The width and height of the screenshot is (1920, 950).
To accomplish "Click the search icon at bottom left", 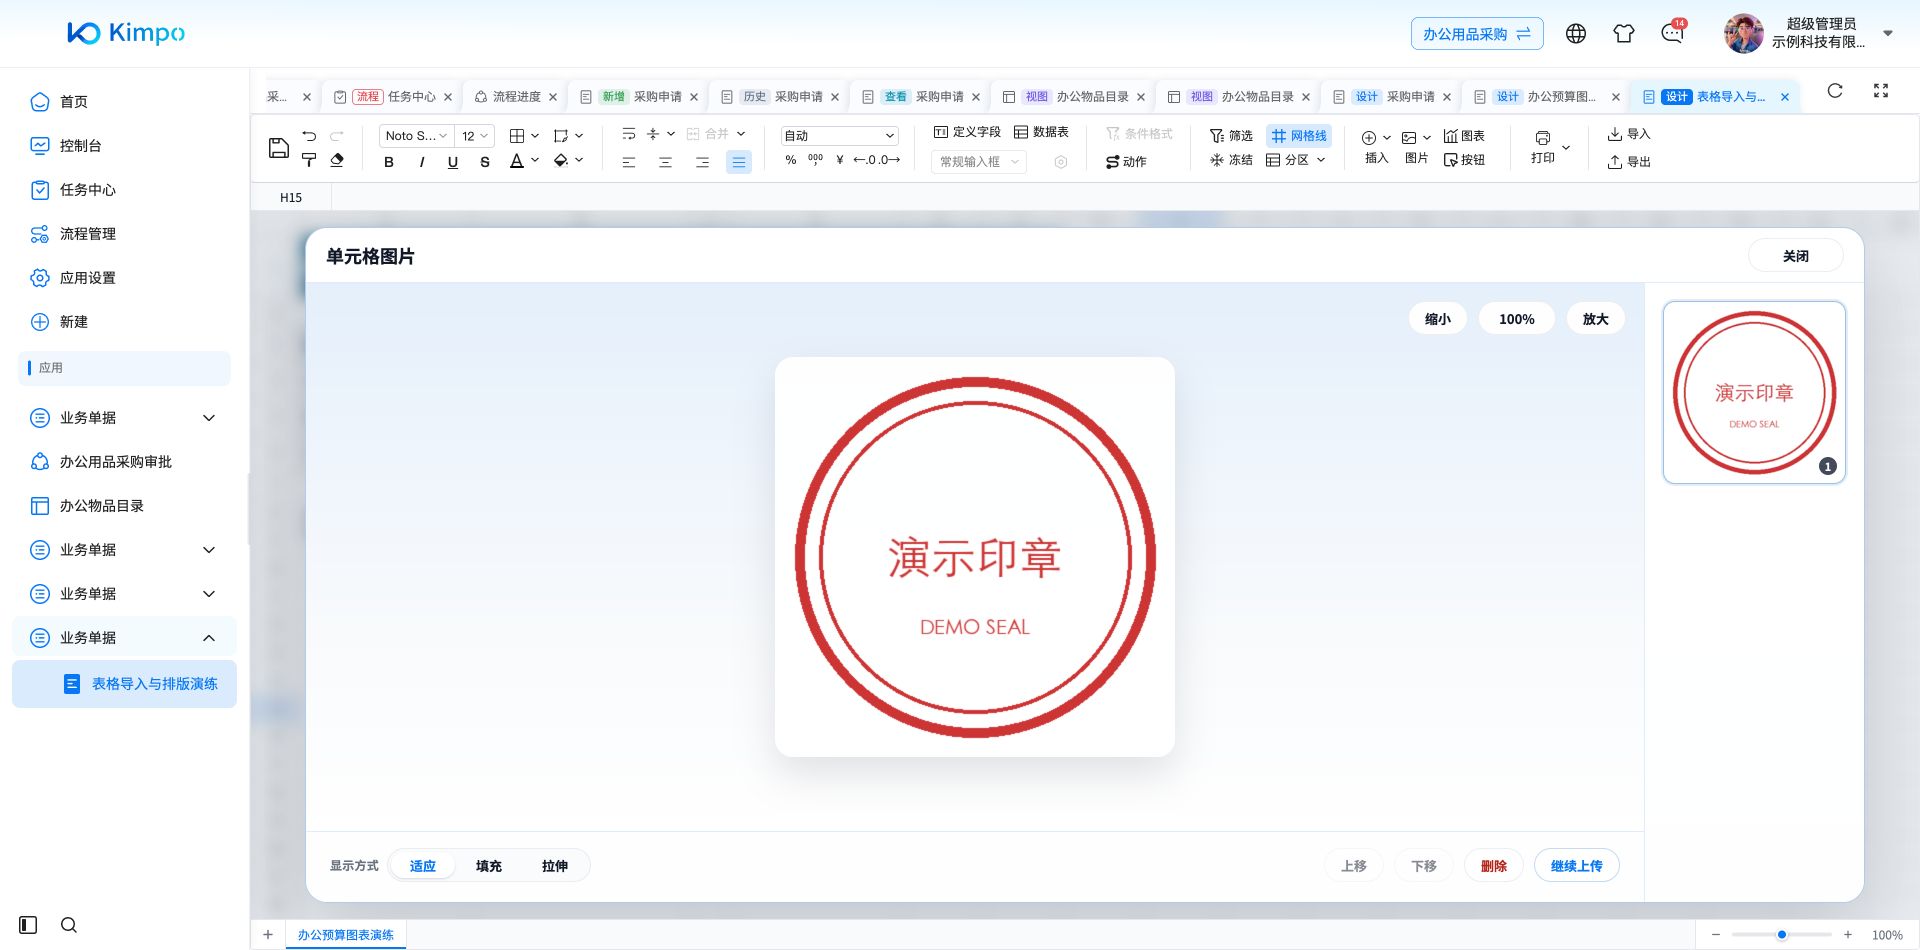I will (x=69, y=925).
